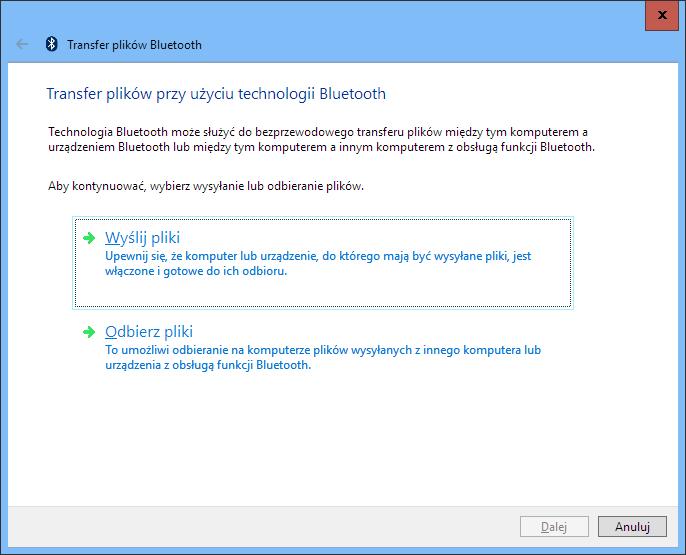Click the Anuluj button

632,527
